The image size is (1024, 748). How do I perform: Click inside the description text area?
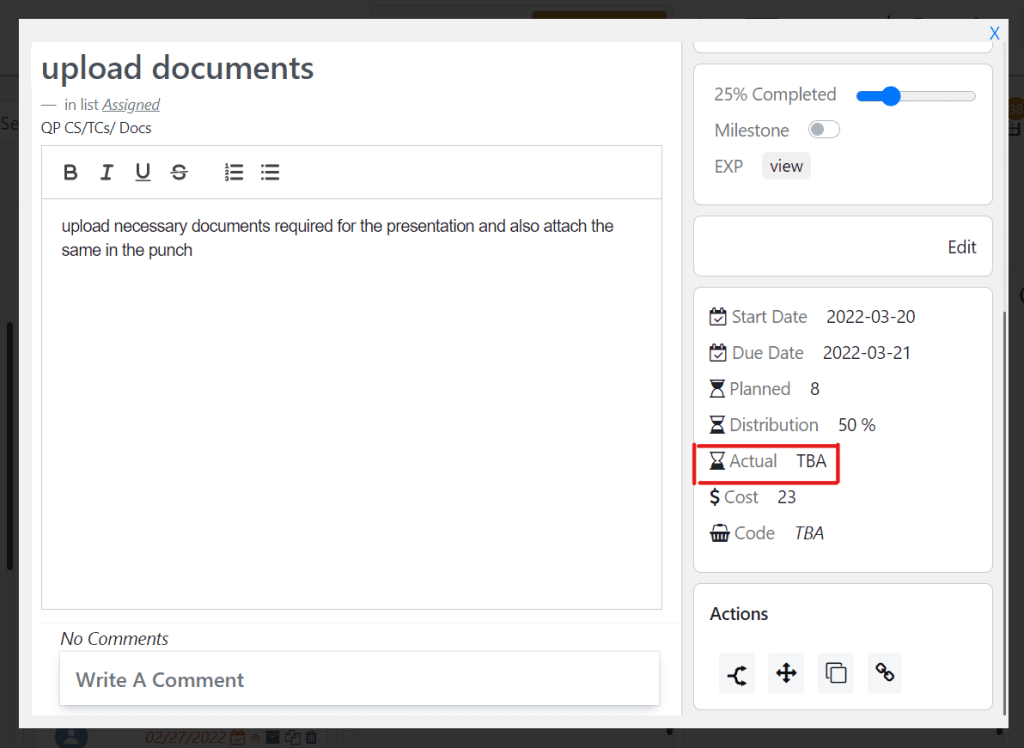coord(351,404)
